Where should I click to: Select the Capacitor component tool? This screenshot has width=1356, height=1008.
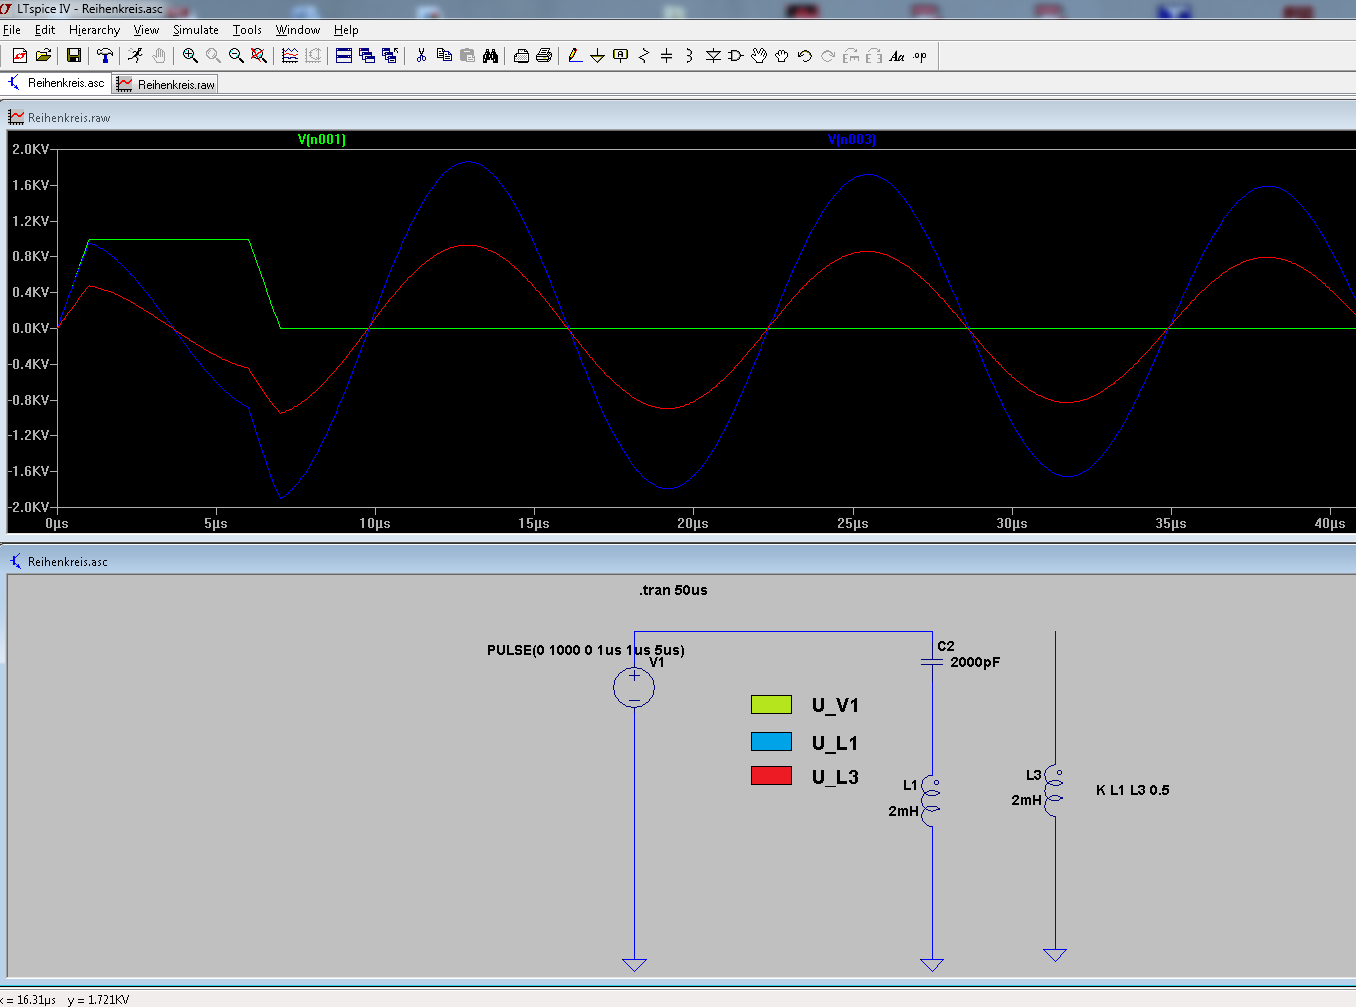[x=666, y=56]
